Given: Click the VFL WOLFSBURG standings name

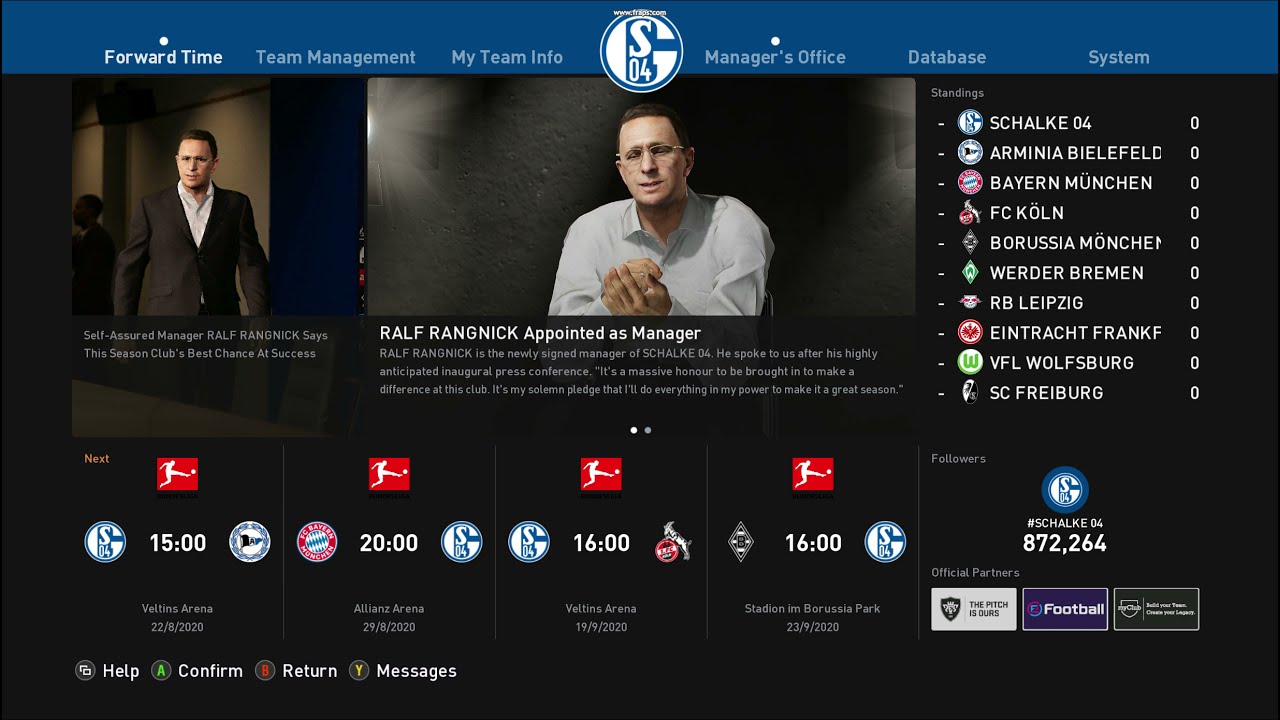Looking at the screenshot, I should pyautogui.click(x=1061, y=363).
